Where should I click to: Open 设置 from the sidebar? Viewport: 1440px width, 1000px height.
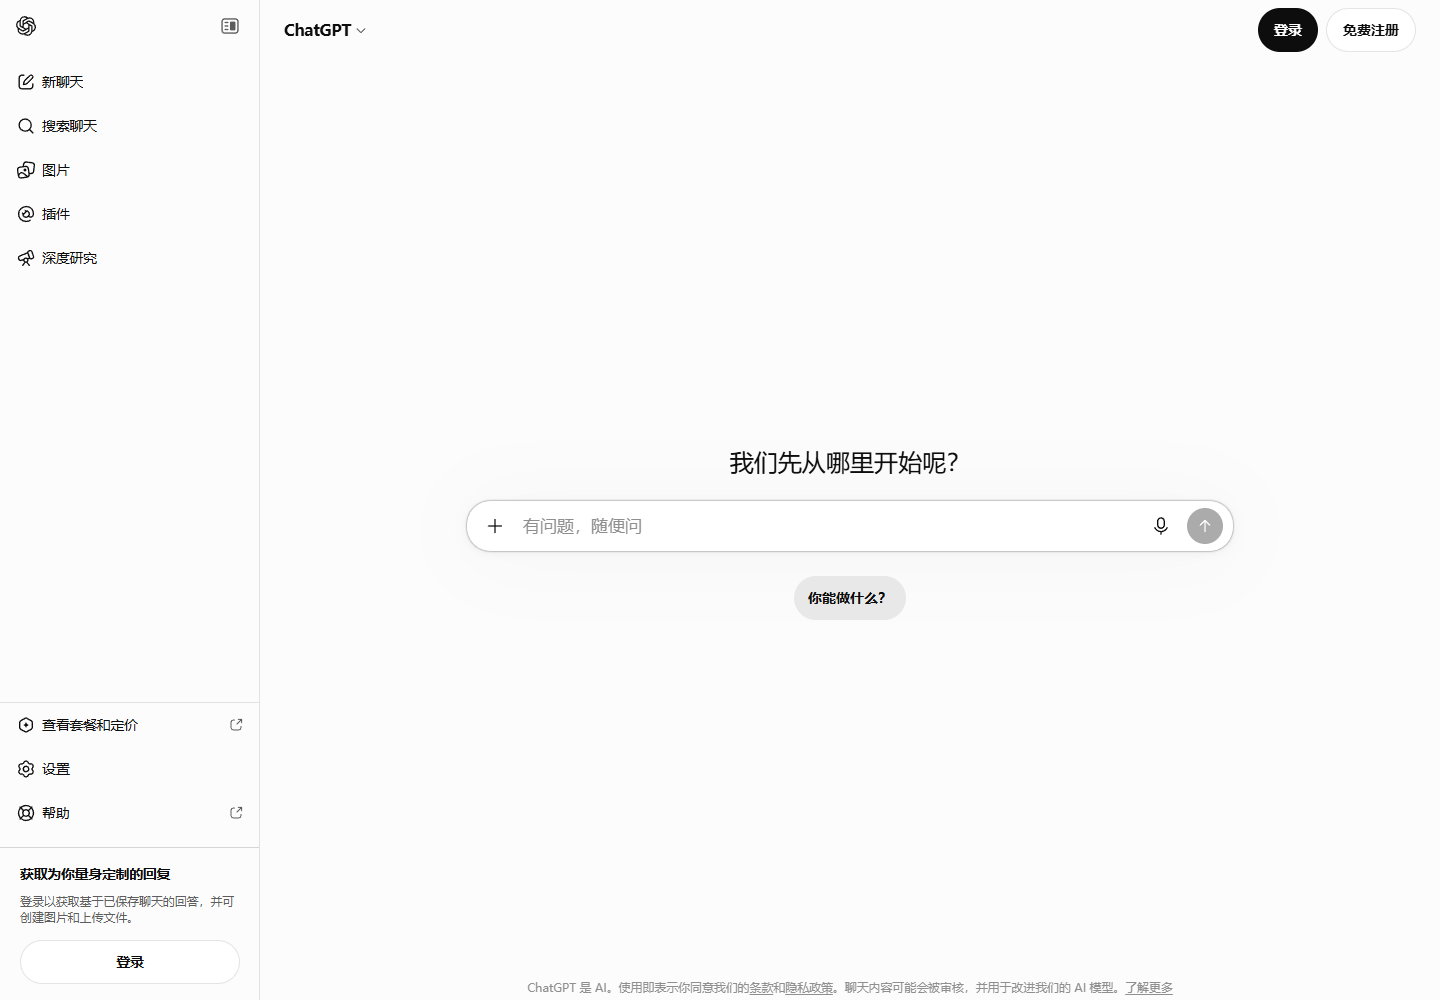pos(130,769)
